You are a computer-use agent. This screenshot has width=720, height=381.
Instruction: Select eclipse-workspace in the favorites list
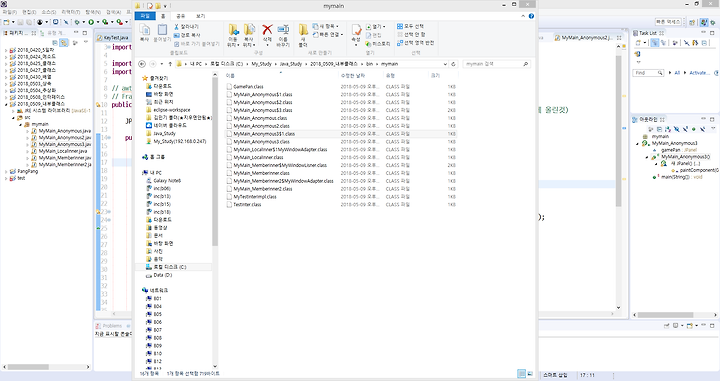172,110
